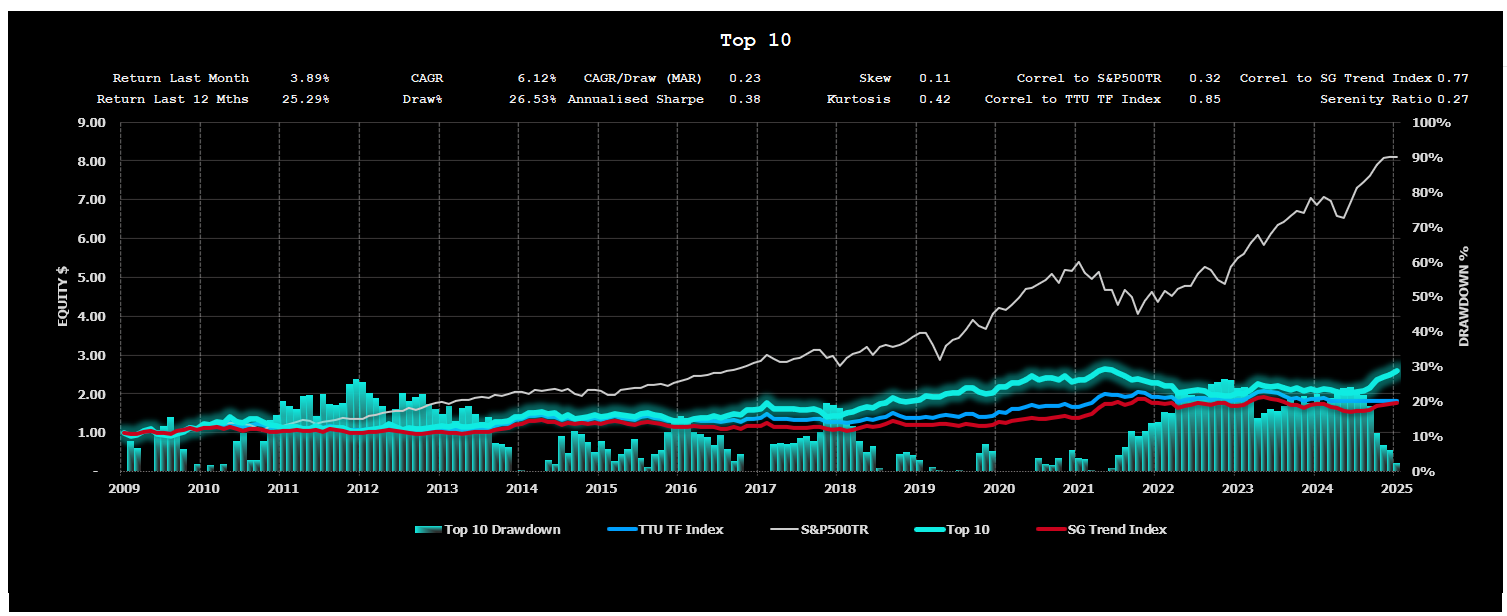1507x616 pixels.
Task: Click the Return Last 12 Mths value
Action: (x=305, y=99)
